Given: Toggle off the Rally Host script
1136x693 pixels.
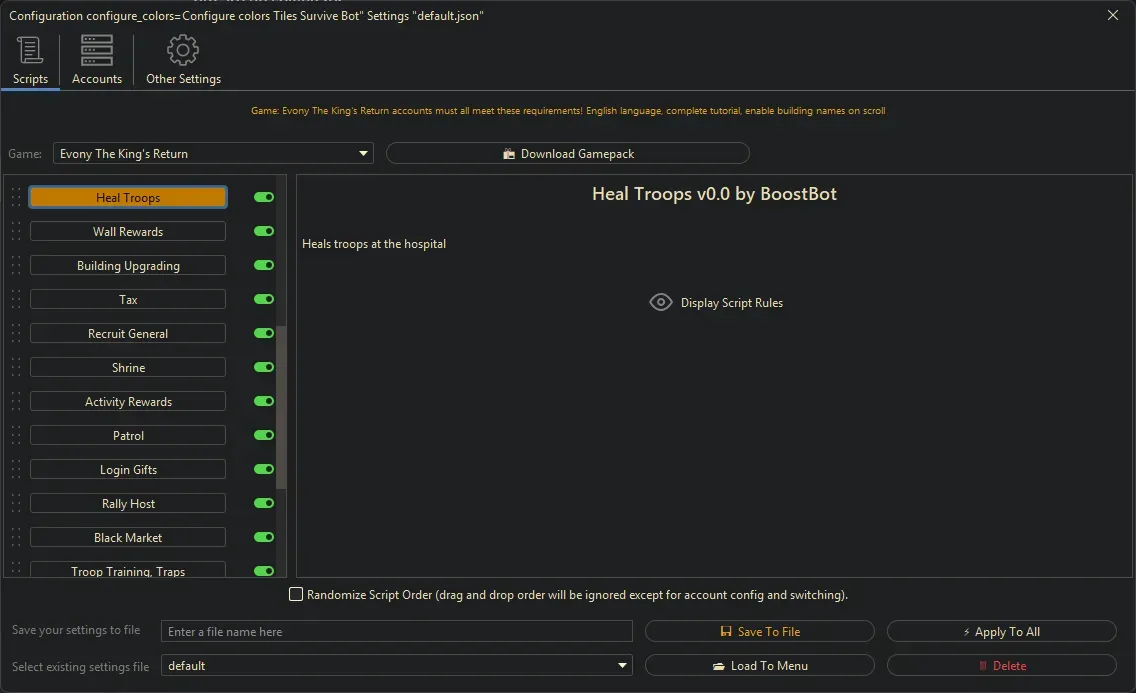Looking at the screenshot, I should (264, 504).
